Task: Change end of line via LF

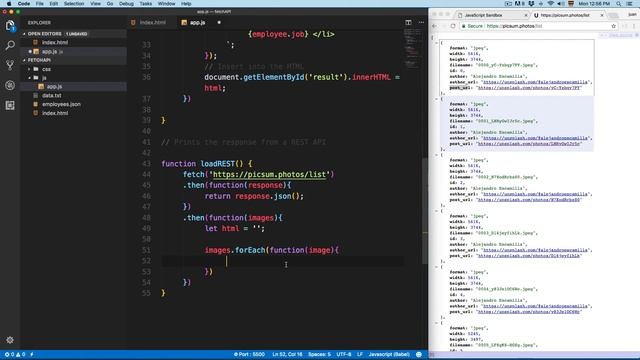Action: (x=360, y=354)
